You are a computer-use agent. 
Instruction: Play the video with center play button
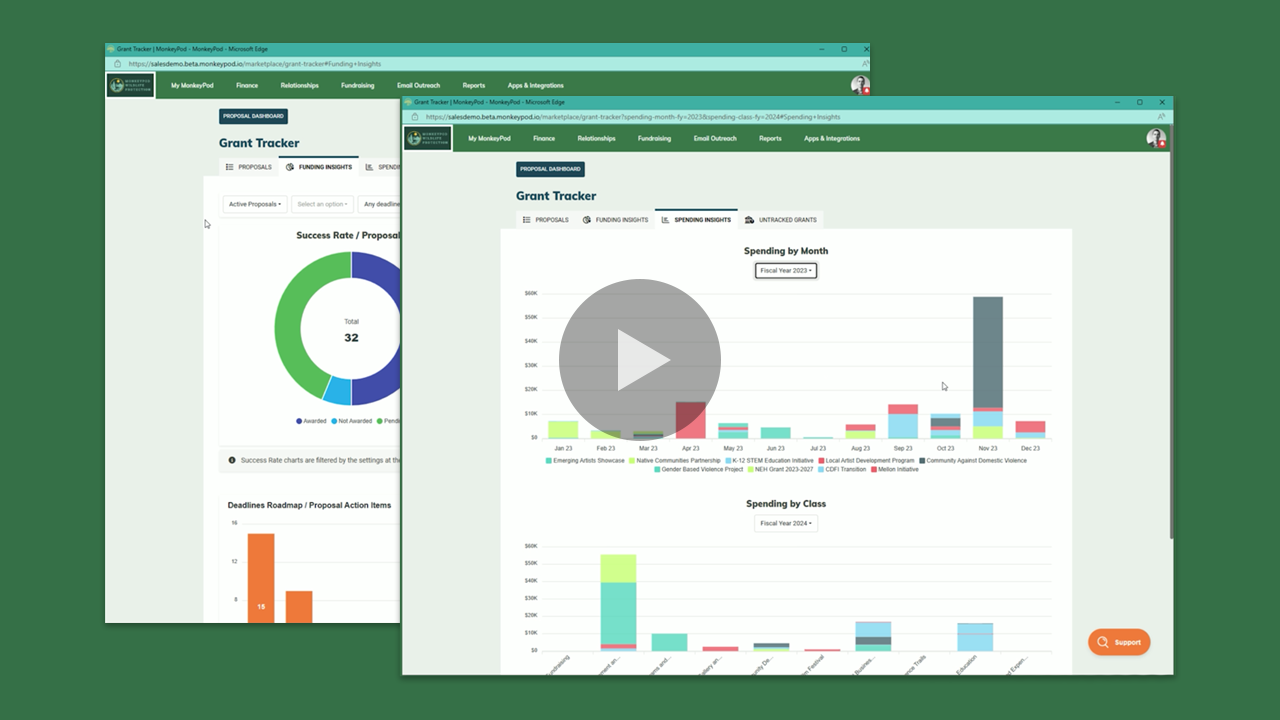pos(640,360)
